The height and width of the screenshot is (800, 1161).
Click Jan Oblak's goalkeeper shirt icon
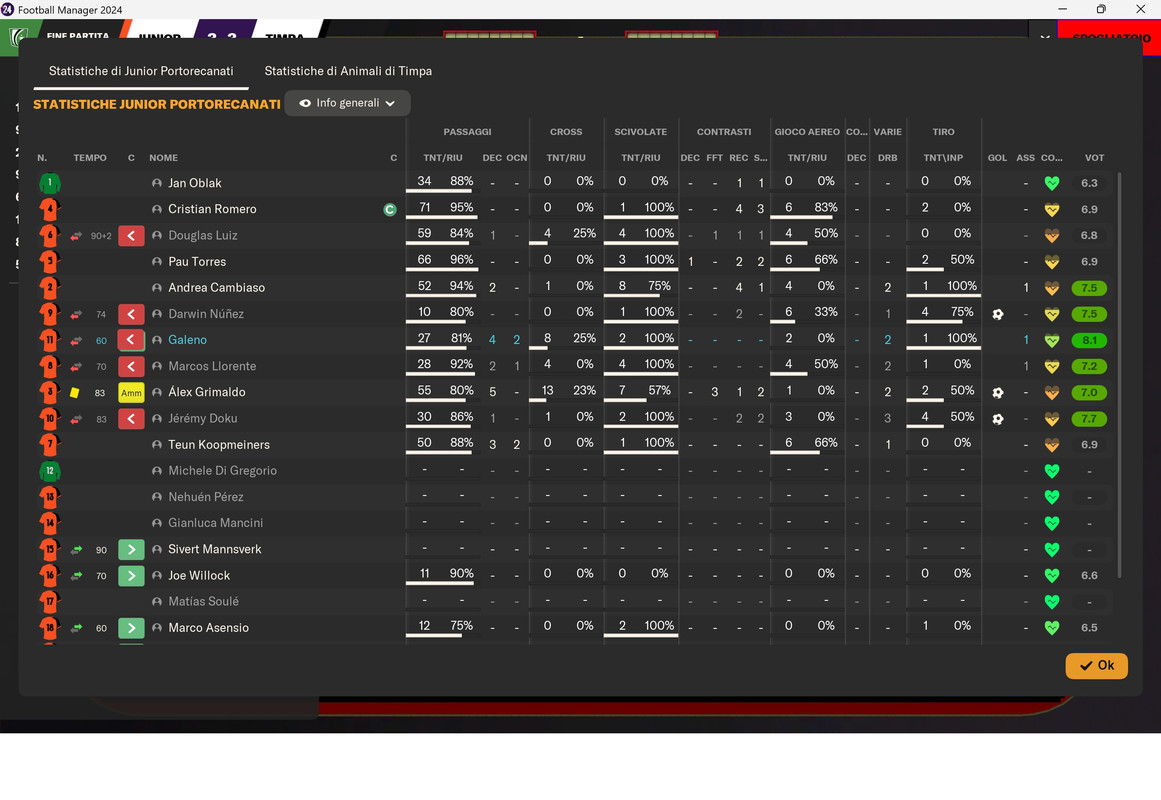[50, 183]
